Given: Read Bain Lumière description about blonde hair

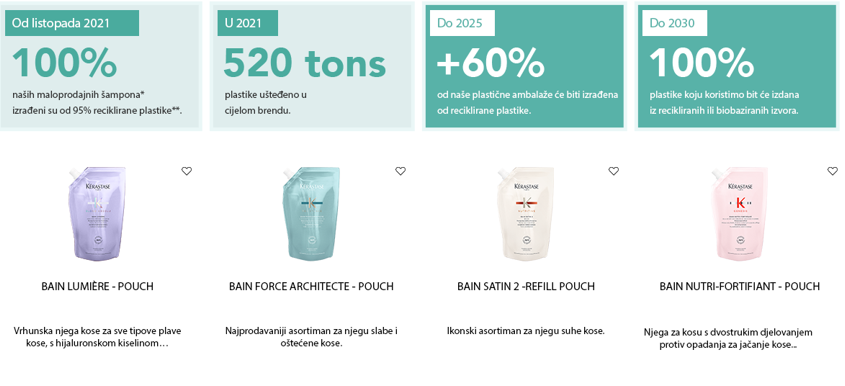Looking at the screenshot, I should click(x=97, y=337).
